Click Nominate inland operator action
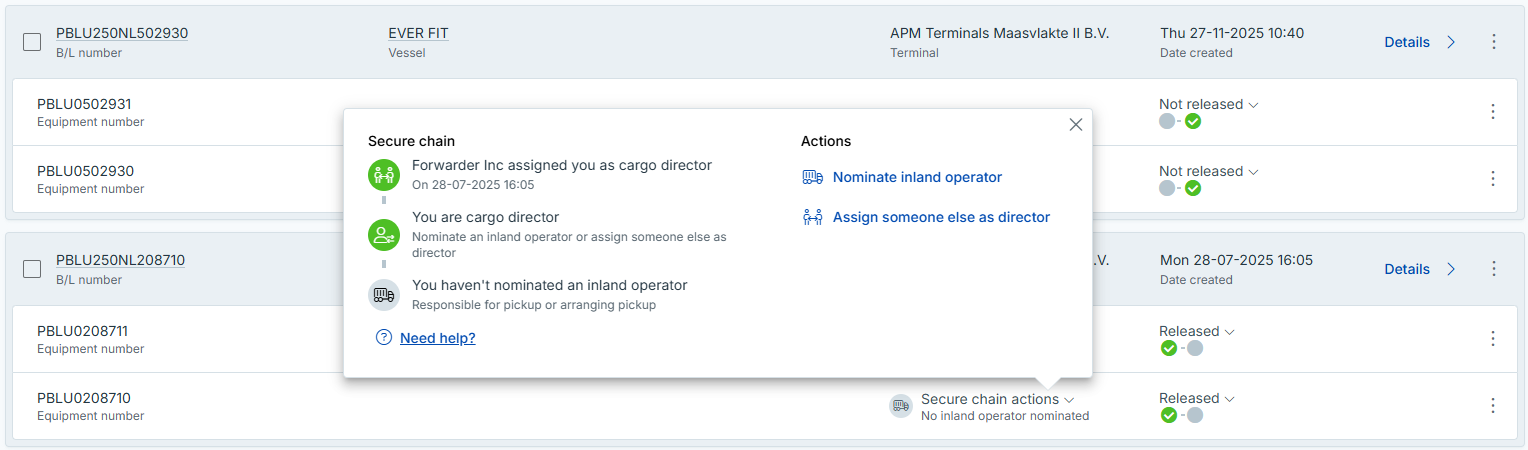 tap(917, 177)
